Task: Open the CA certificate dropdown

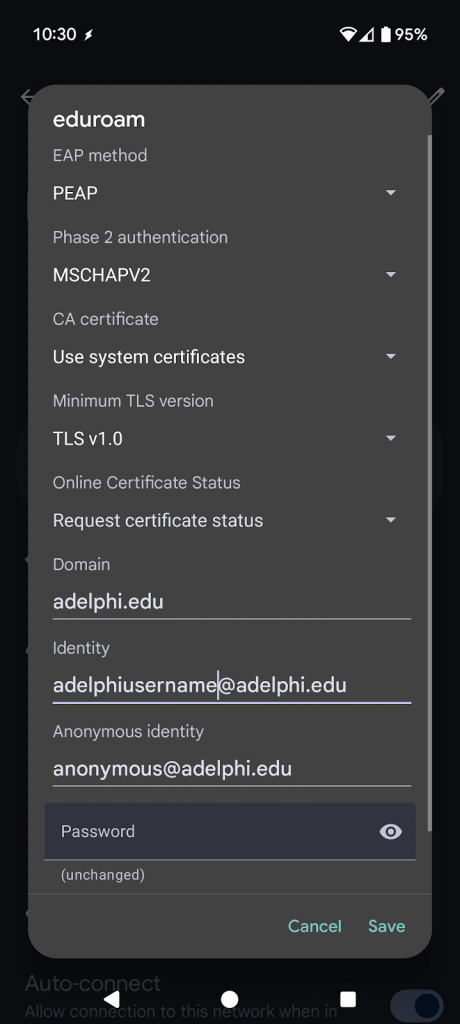Action: [225, 357]
